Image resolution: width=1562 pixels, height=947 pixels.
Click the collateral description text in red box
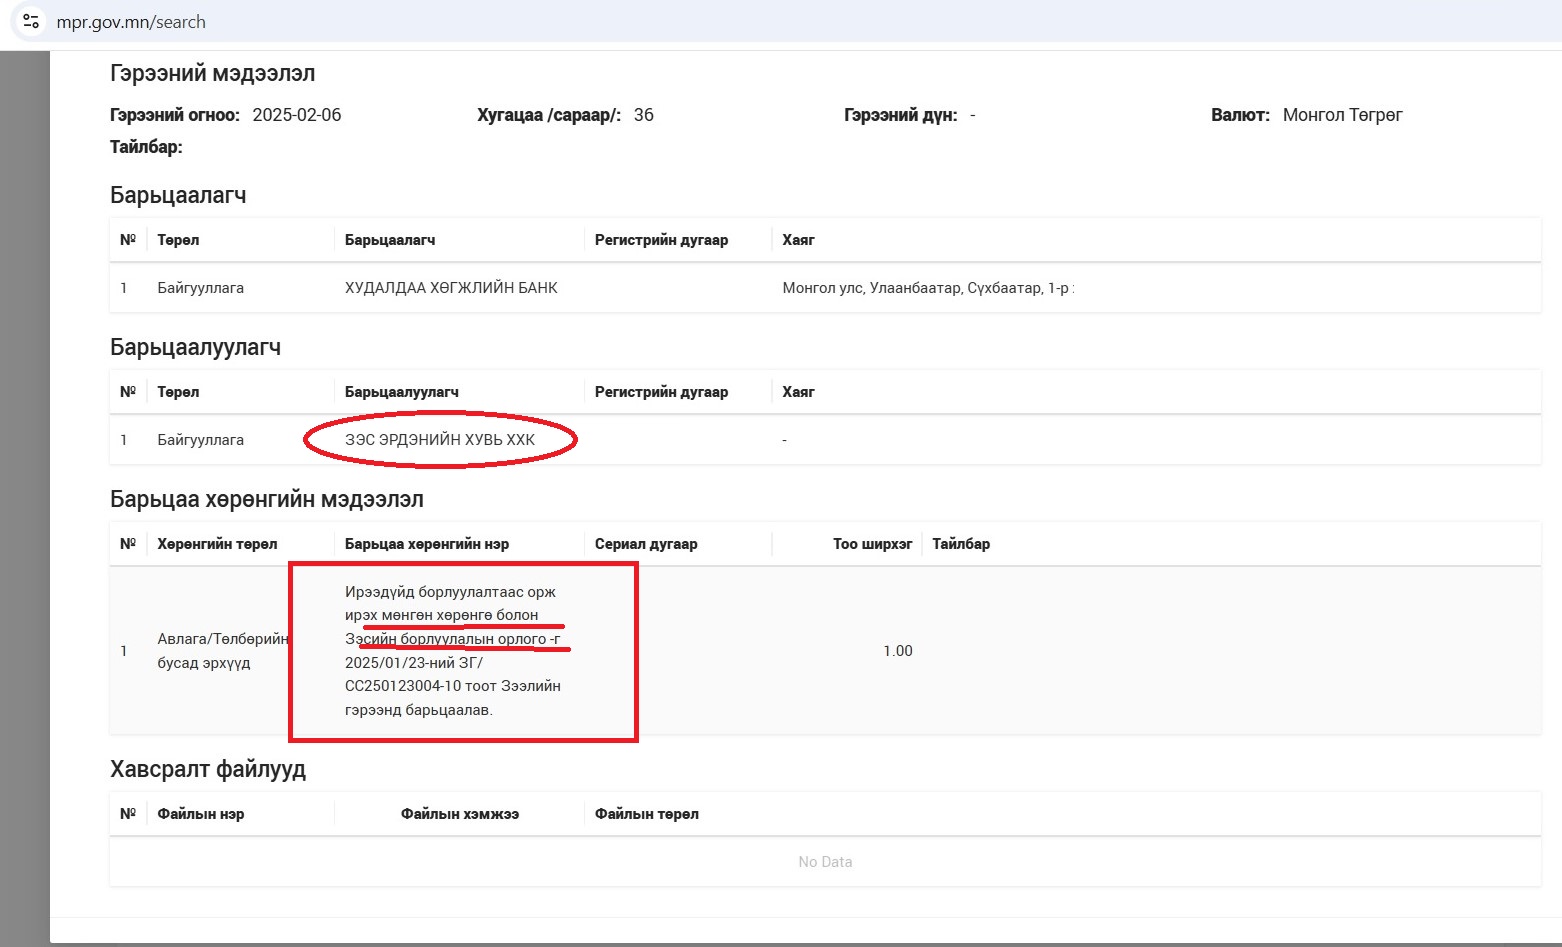[x=452, y=651]
